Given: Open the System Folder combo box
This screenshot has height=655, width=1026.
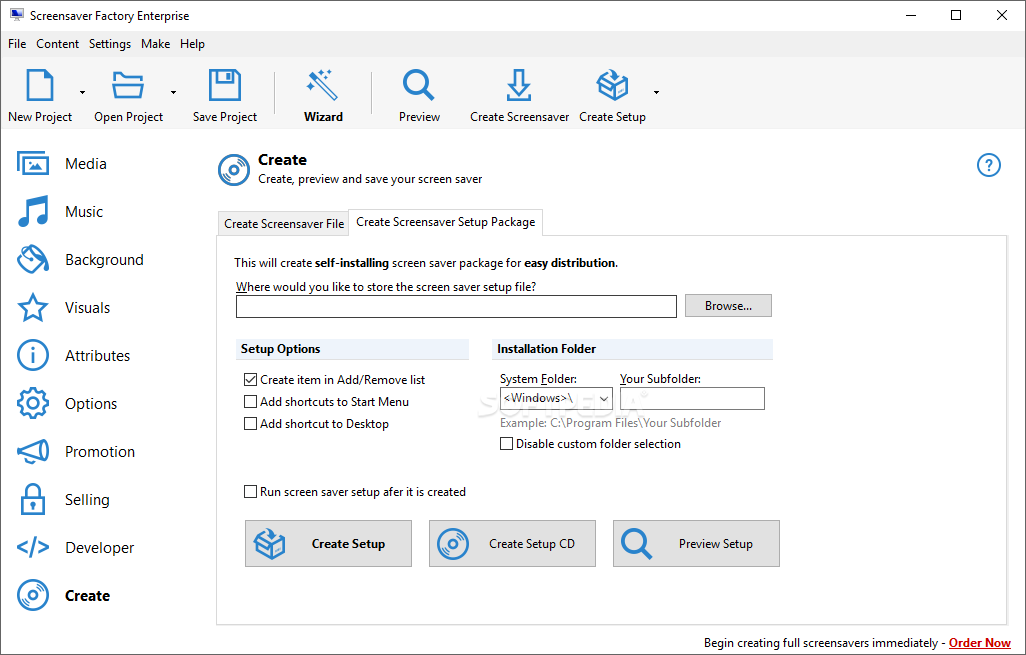Looking at the screenshot, I should pos(556,398).
